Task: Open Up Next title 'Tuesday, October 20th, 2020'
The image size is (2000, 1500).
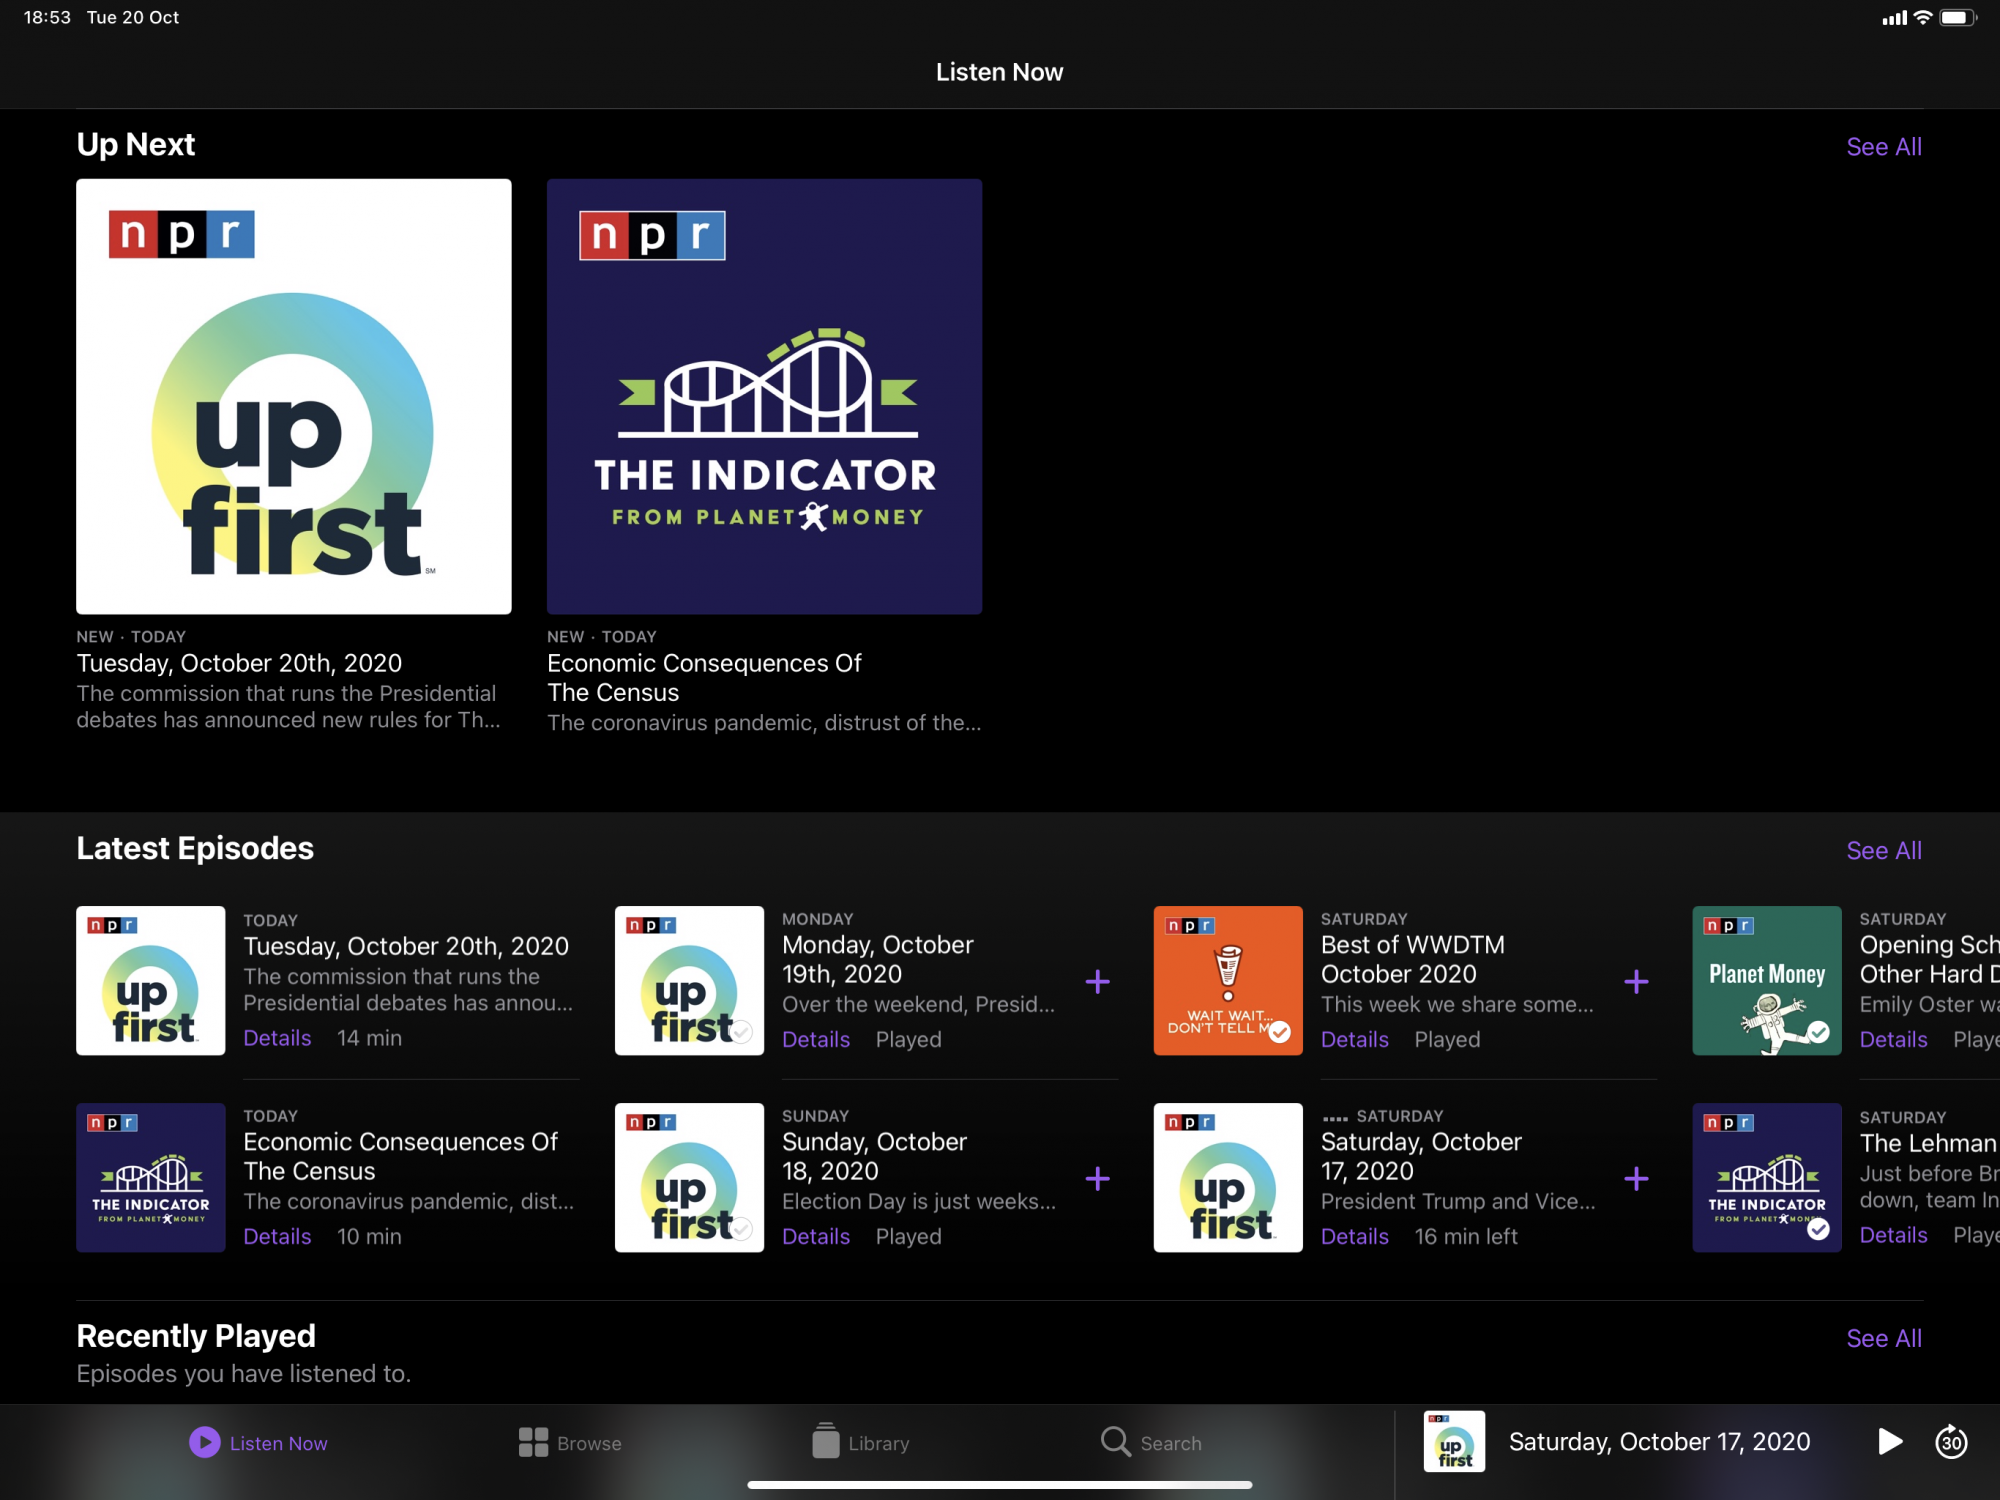Action: click(239, 663)
